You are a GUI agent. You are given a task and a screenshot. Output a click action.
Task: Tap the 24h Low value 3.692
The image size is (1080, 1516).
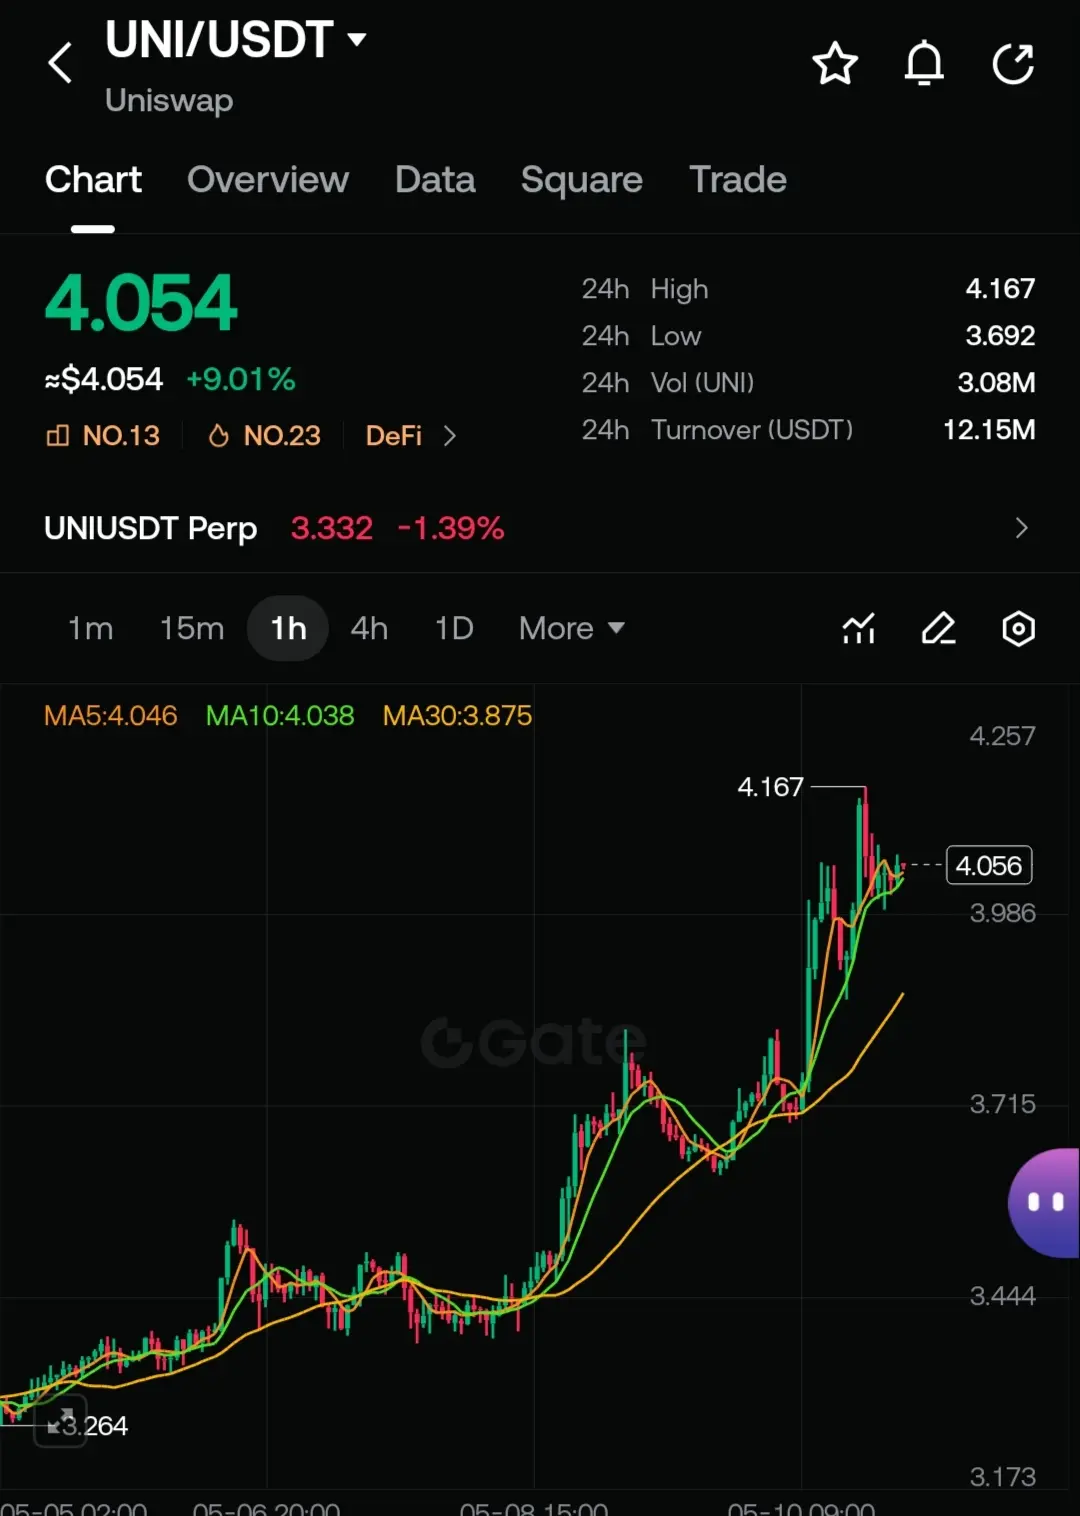pyautogui.click(x=1000, y=336)
